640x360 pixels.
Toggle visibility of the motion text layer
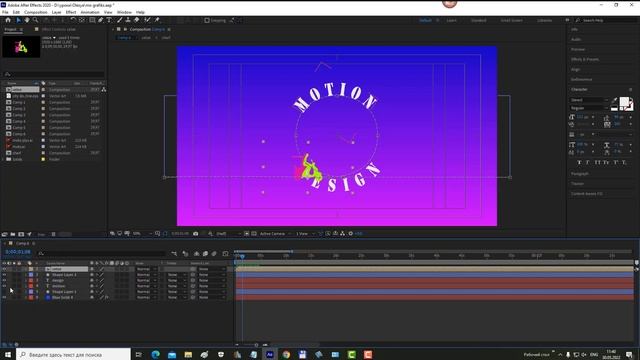(x=4, y=286)
